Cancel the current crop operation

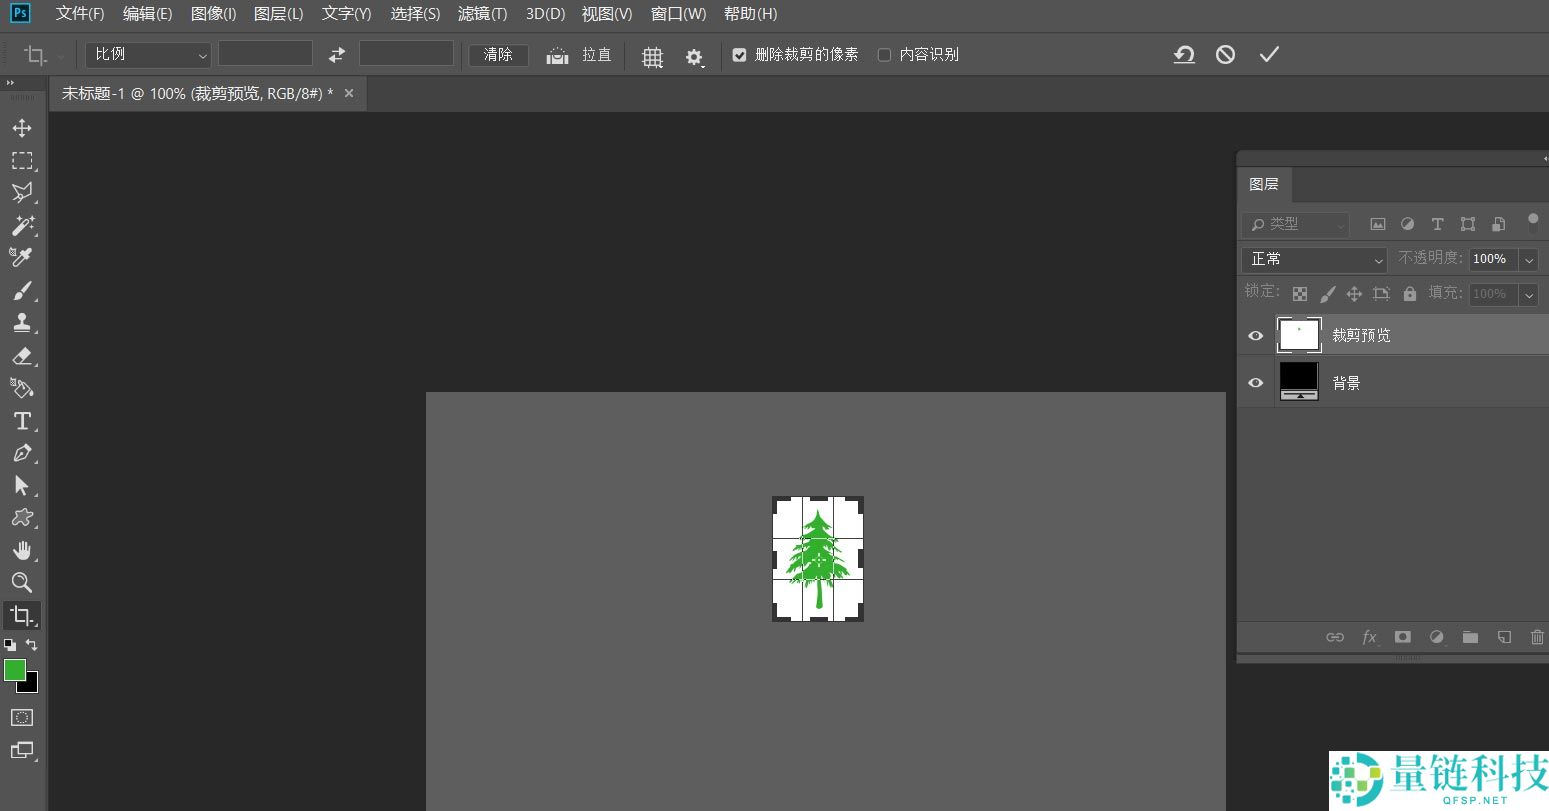[1225, 55]
